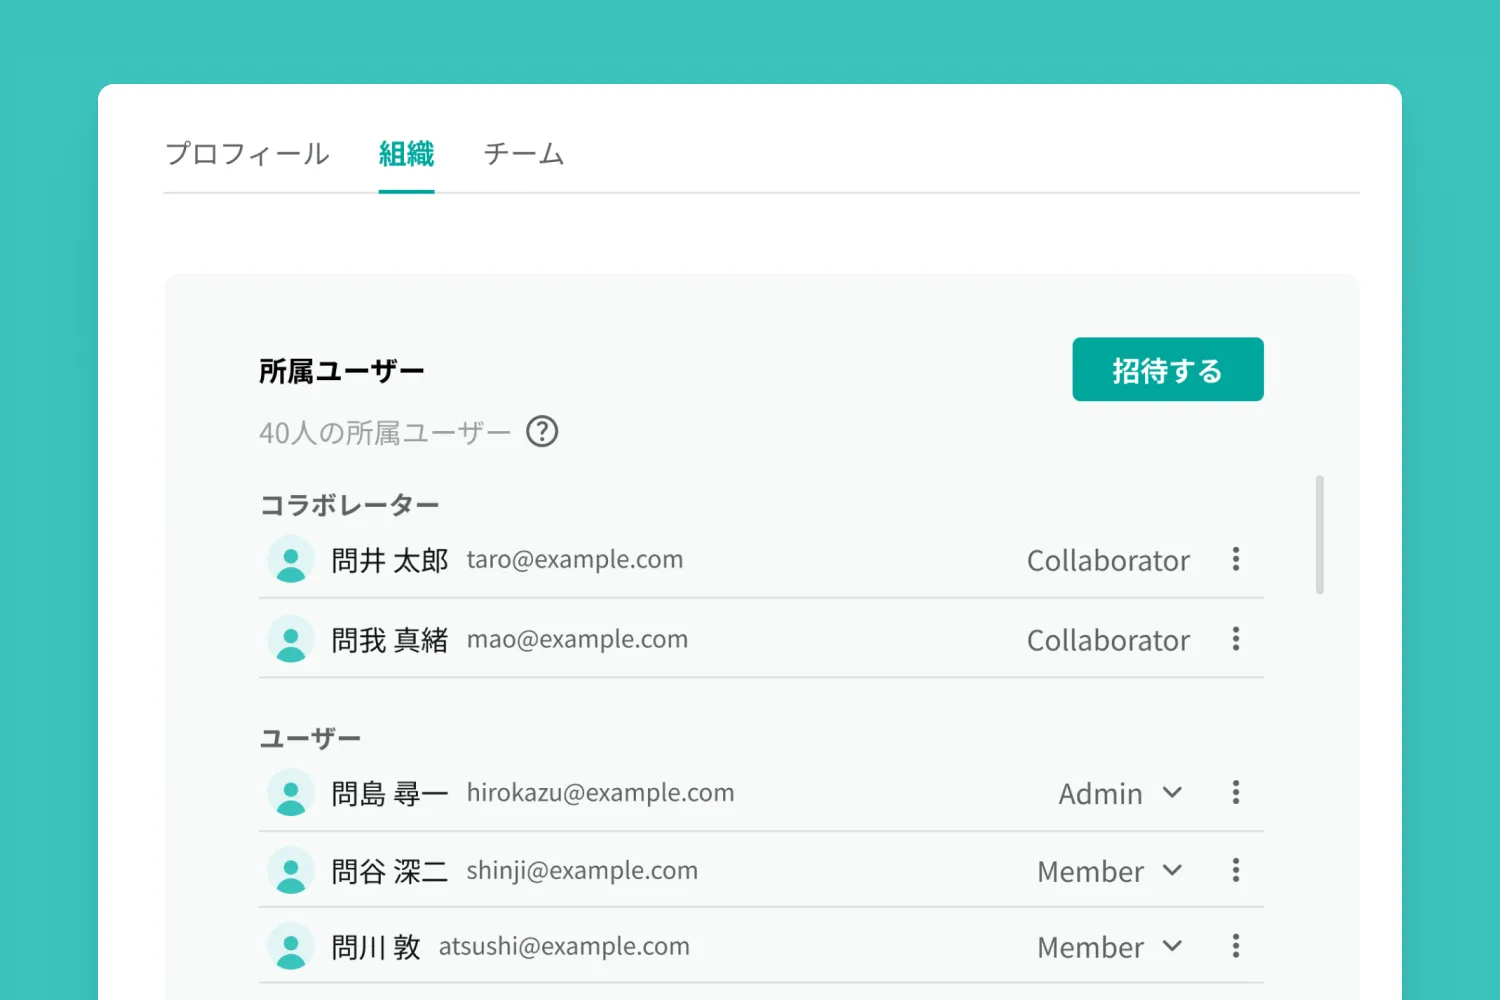
Task: Switch to the チーム tab
Action: pyautogui.click(x=524, y=154)
